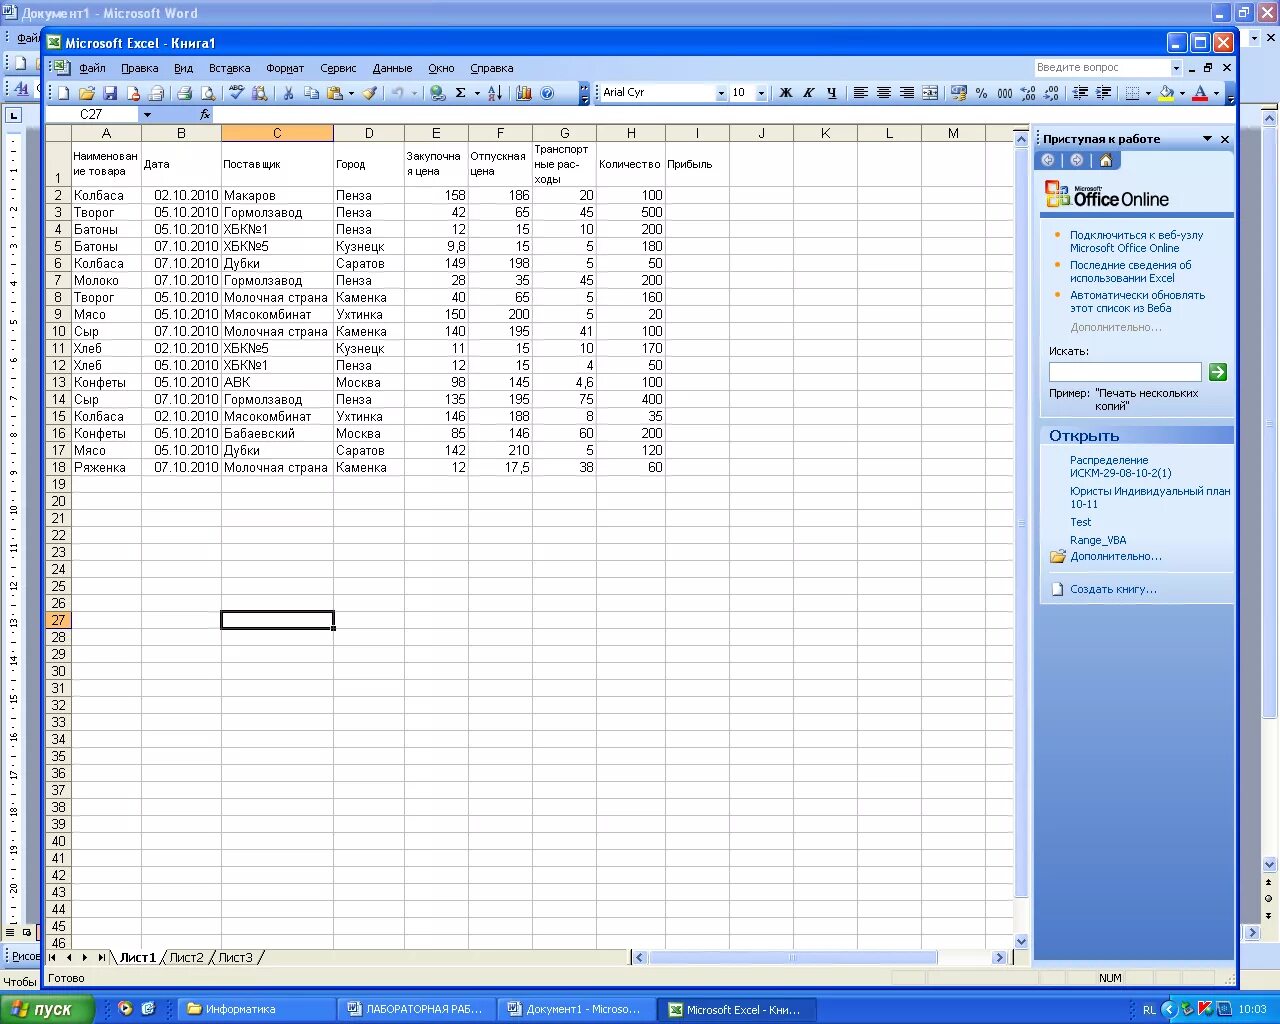
Task: Insert a hyperlink with the globe icon
Action: click(437, 93)
